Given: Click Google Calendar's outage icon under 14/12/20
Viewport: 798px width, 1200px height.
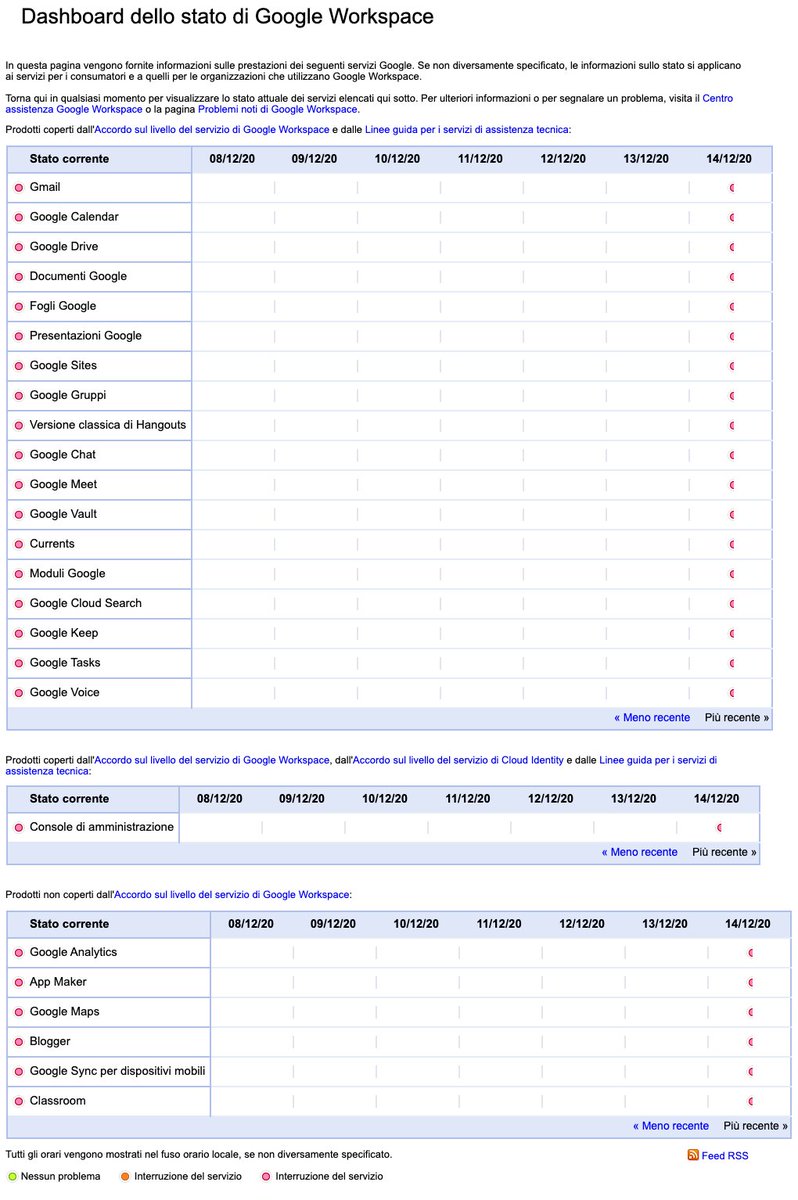Looking at the screenshot, I should (x=733, y=217).
